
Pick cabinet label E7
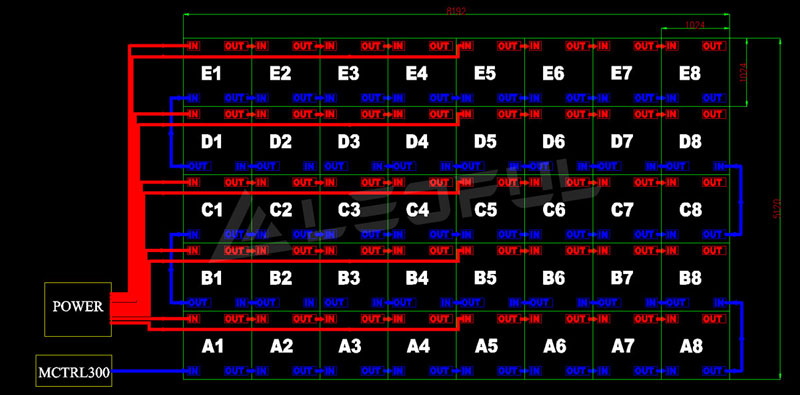(x=621, y=74)
